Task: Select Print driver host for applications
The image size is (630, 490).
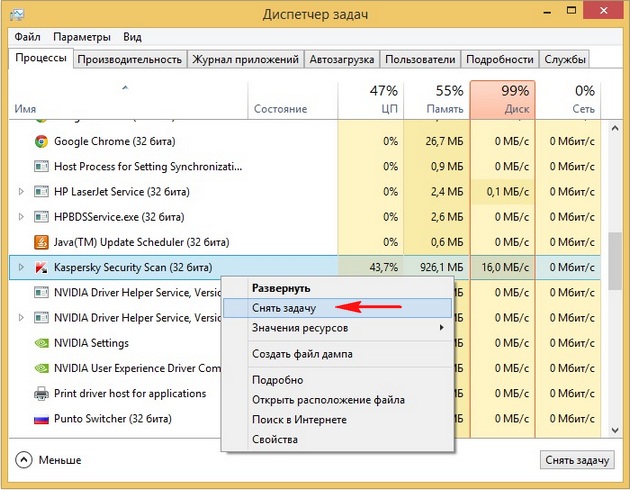Action: tap(130, 393)
